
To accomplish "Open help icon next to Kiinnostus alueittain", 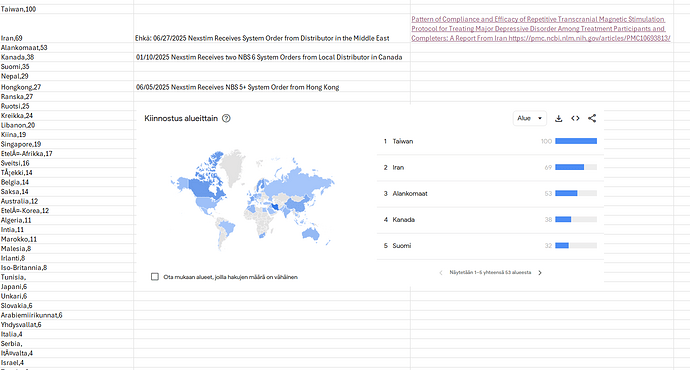I will 226,118.
